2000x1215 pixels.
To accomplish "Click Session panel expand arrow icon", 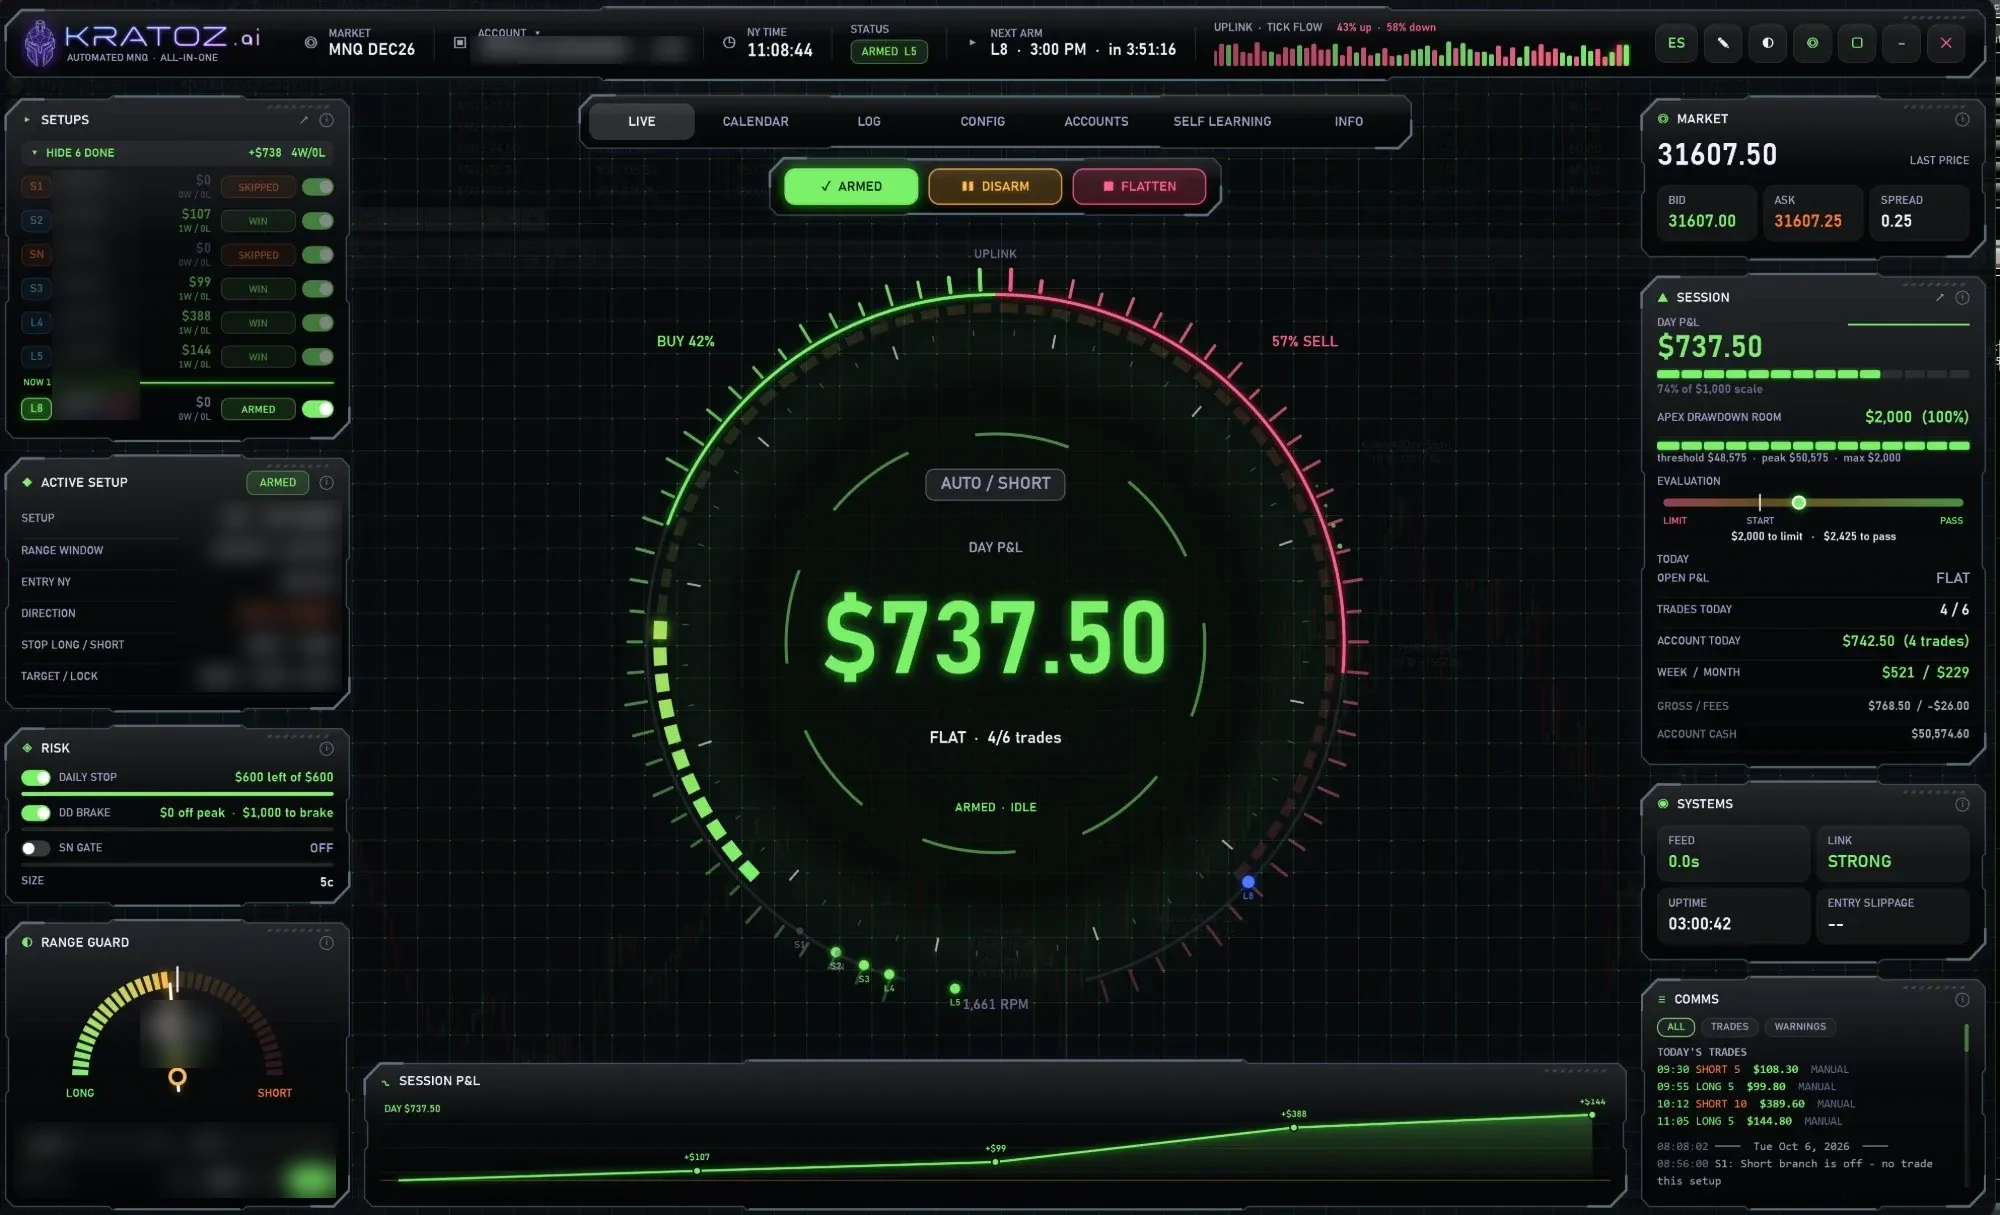I will point(1940,297).
